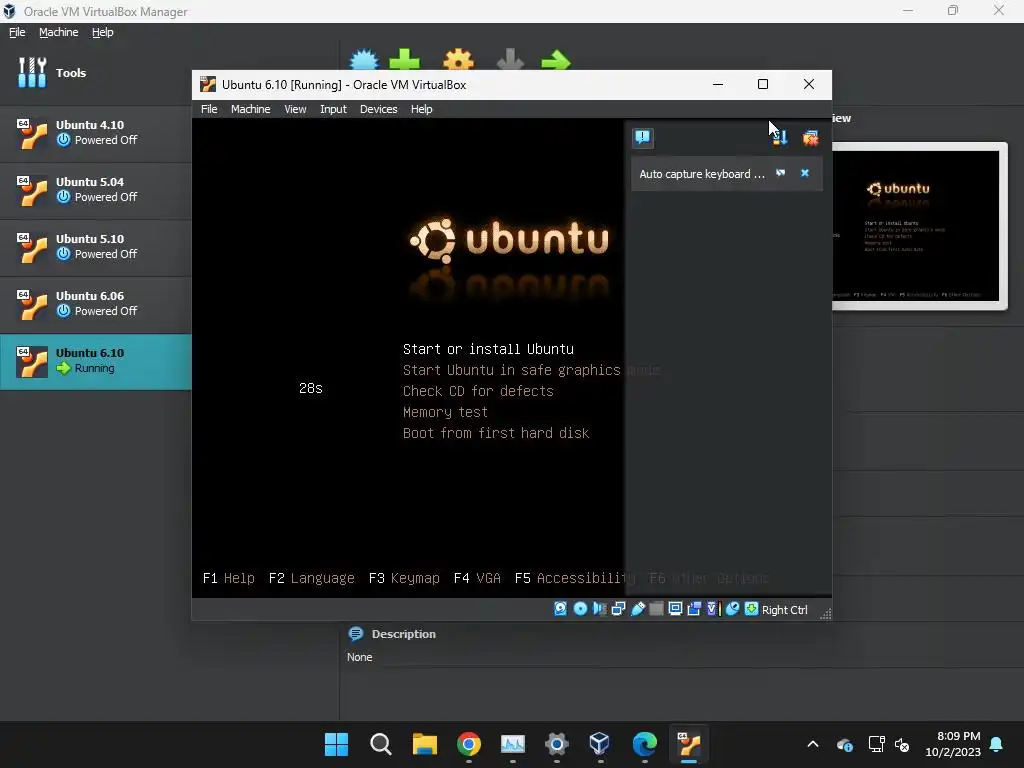The image size is (1024, 768).
Task: Click the Right Ctrl host key label
Action: tap(785, 609)
